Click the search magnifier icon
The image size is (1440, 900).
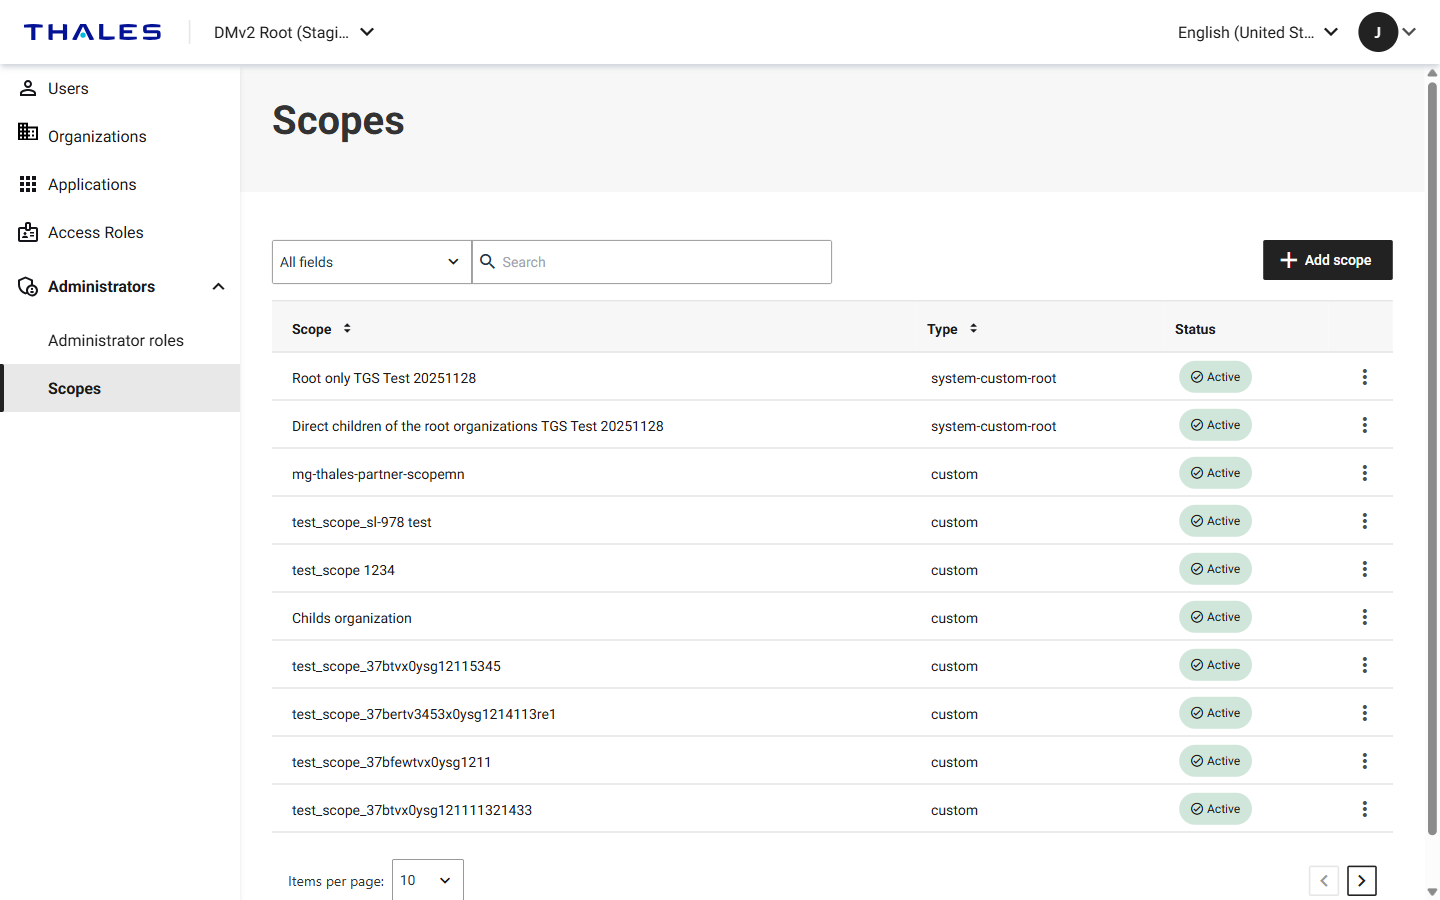[487, 261]
